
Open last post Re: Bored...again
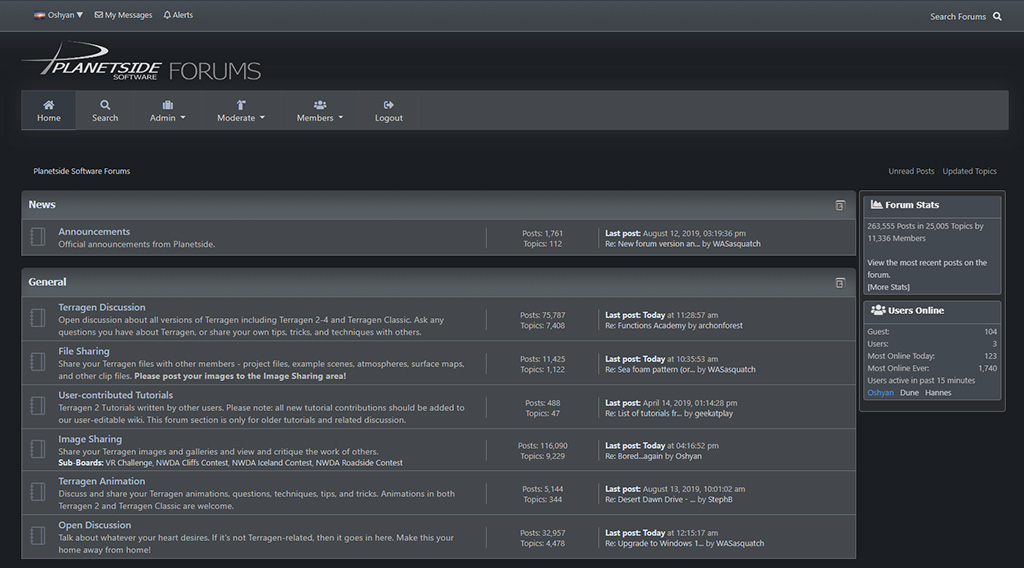(x=633, y=456)
